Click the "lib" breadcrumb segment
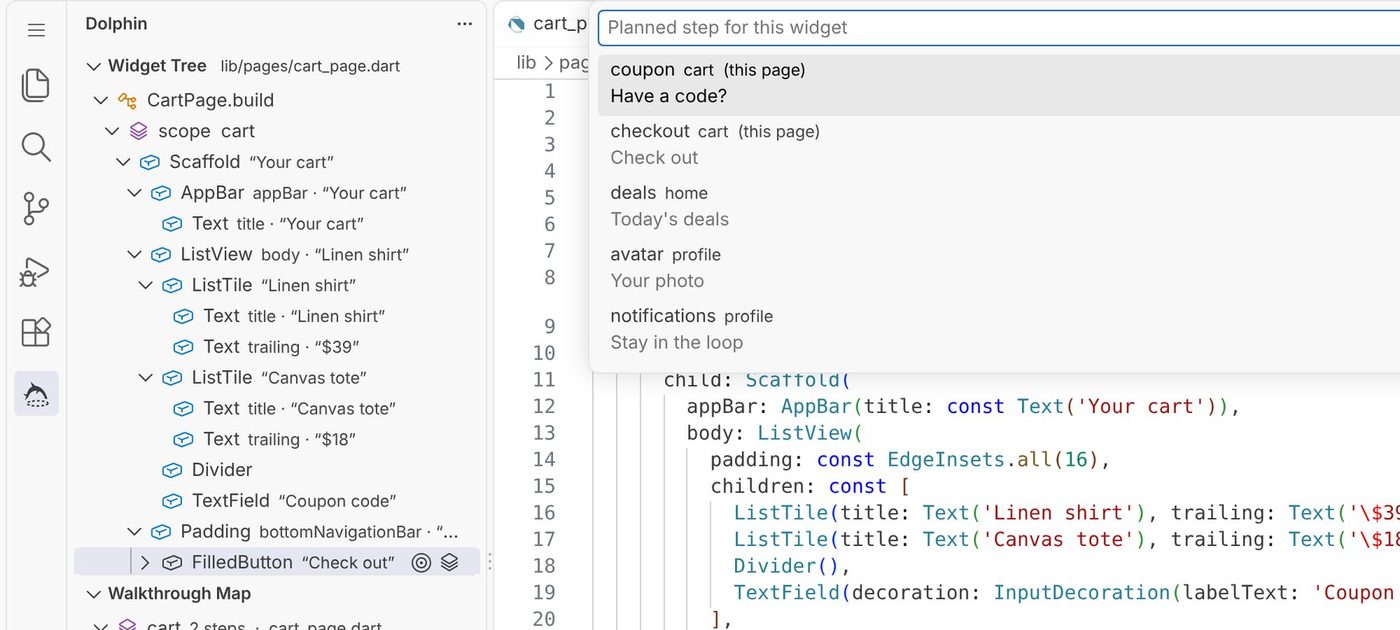 526,62
